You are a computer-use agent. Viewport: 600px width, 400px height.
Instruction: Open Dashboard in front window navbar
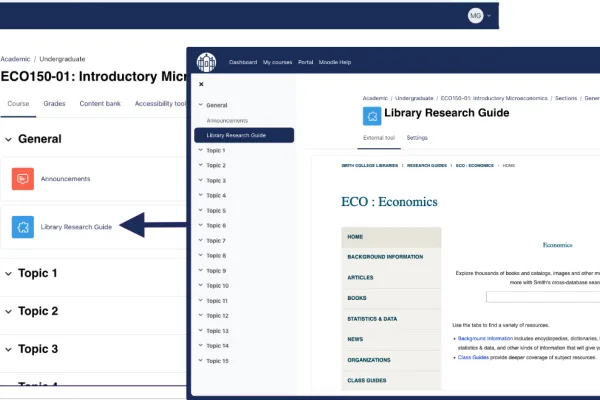click(243, 62)
